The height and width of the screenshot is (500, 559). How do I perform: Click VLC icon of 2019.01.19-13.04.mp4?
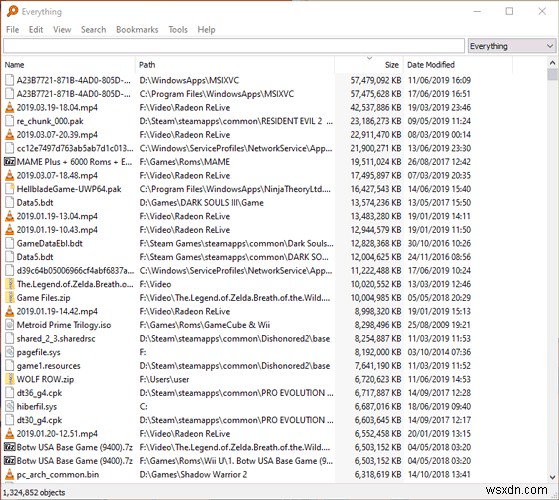(x=10, y=216)
